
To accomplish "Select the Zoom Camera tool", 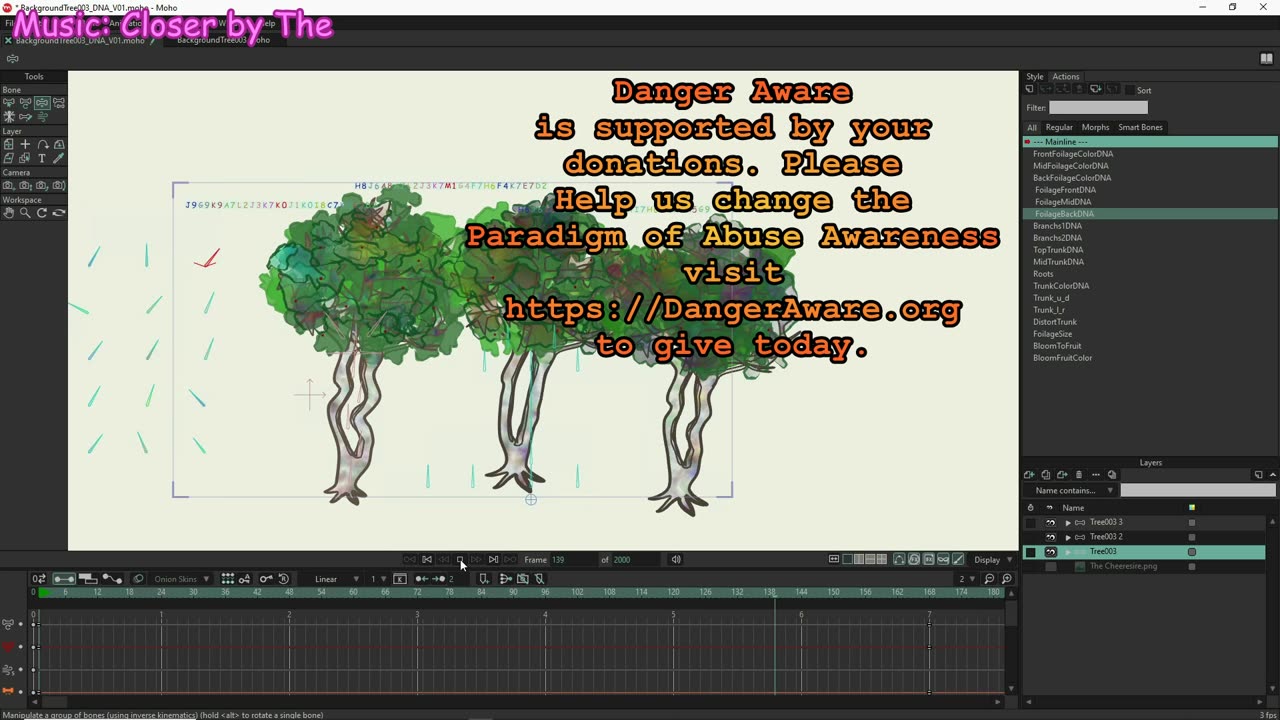I will (25, 185).
